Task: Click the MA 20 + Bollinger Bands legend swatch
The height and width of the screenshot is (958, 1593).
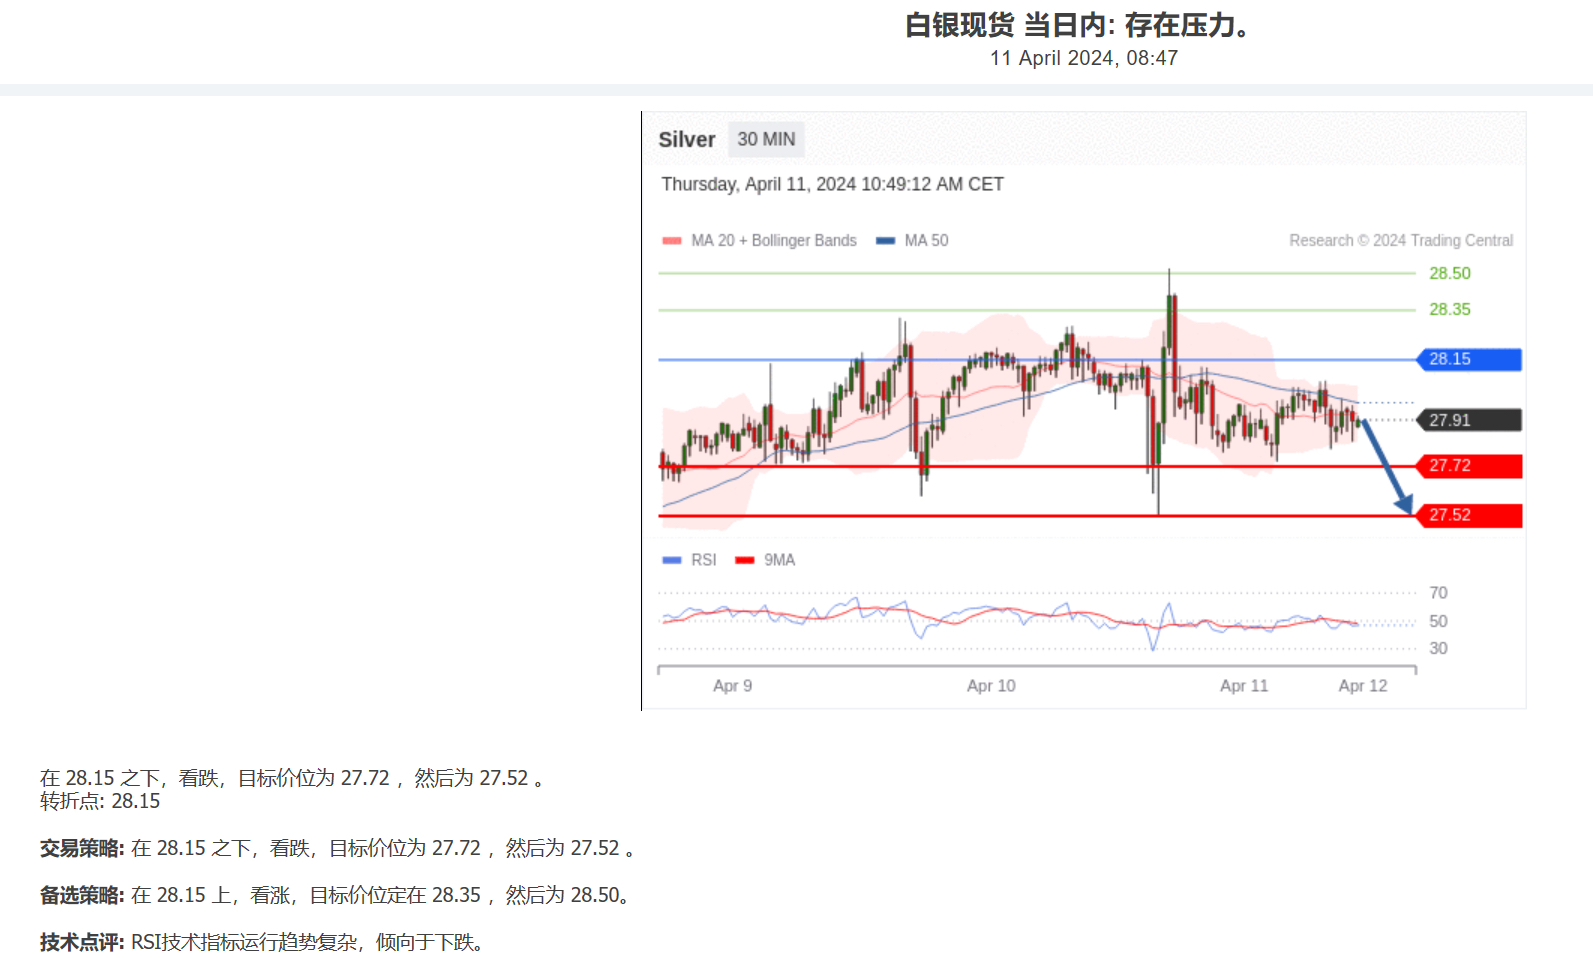Action: pyautogui.click(x=672, y=241)
